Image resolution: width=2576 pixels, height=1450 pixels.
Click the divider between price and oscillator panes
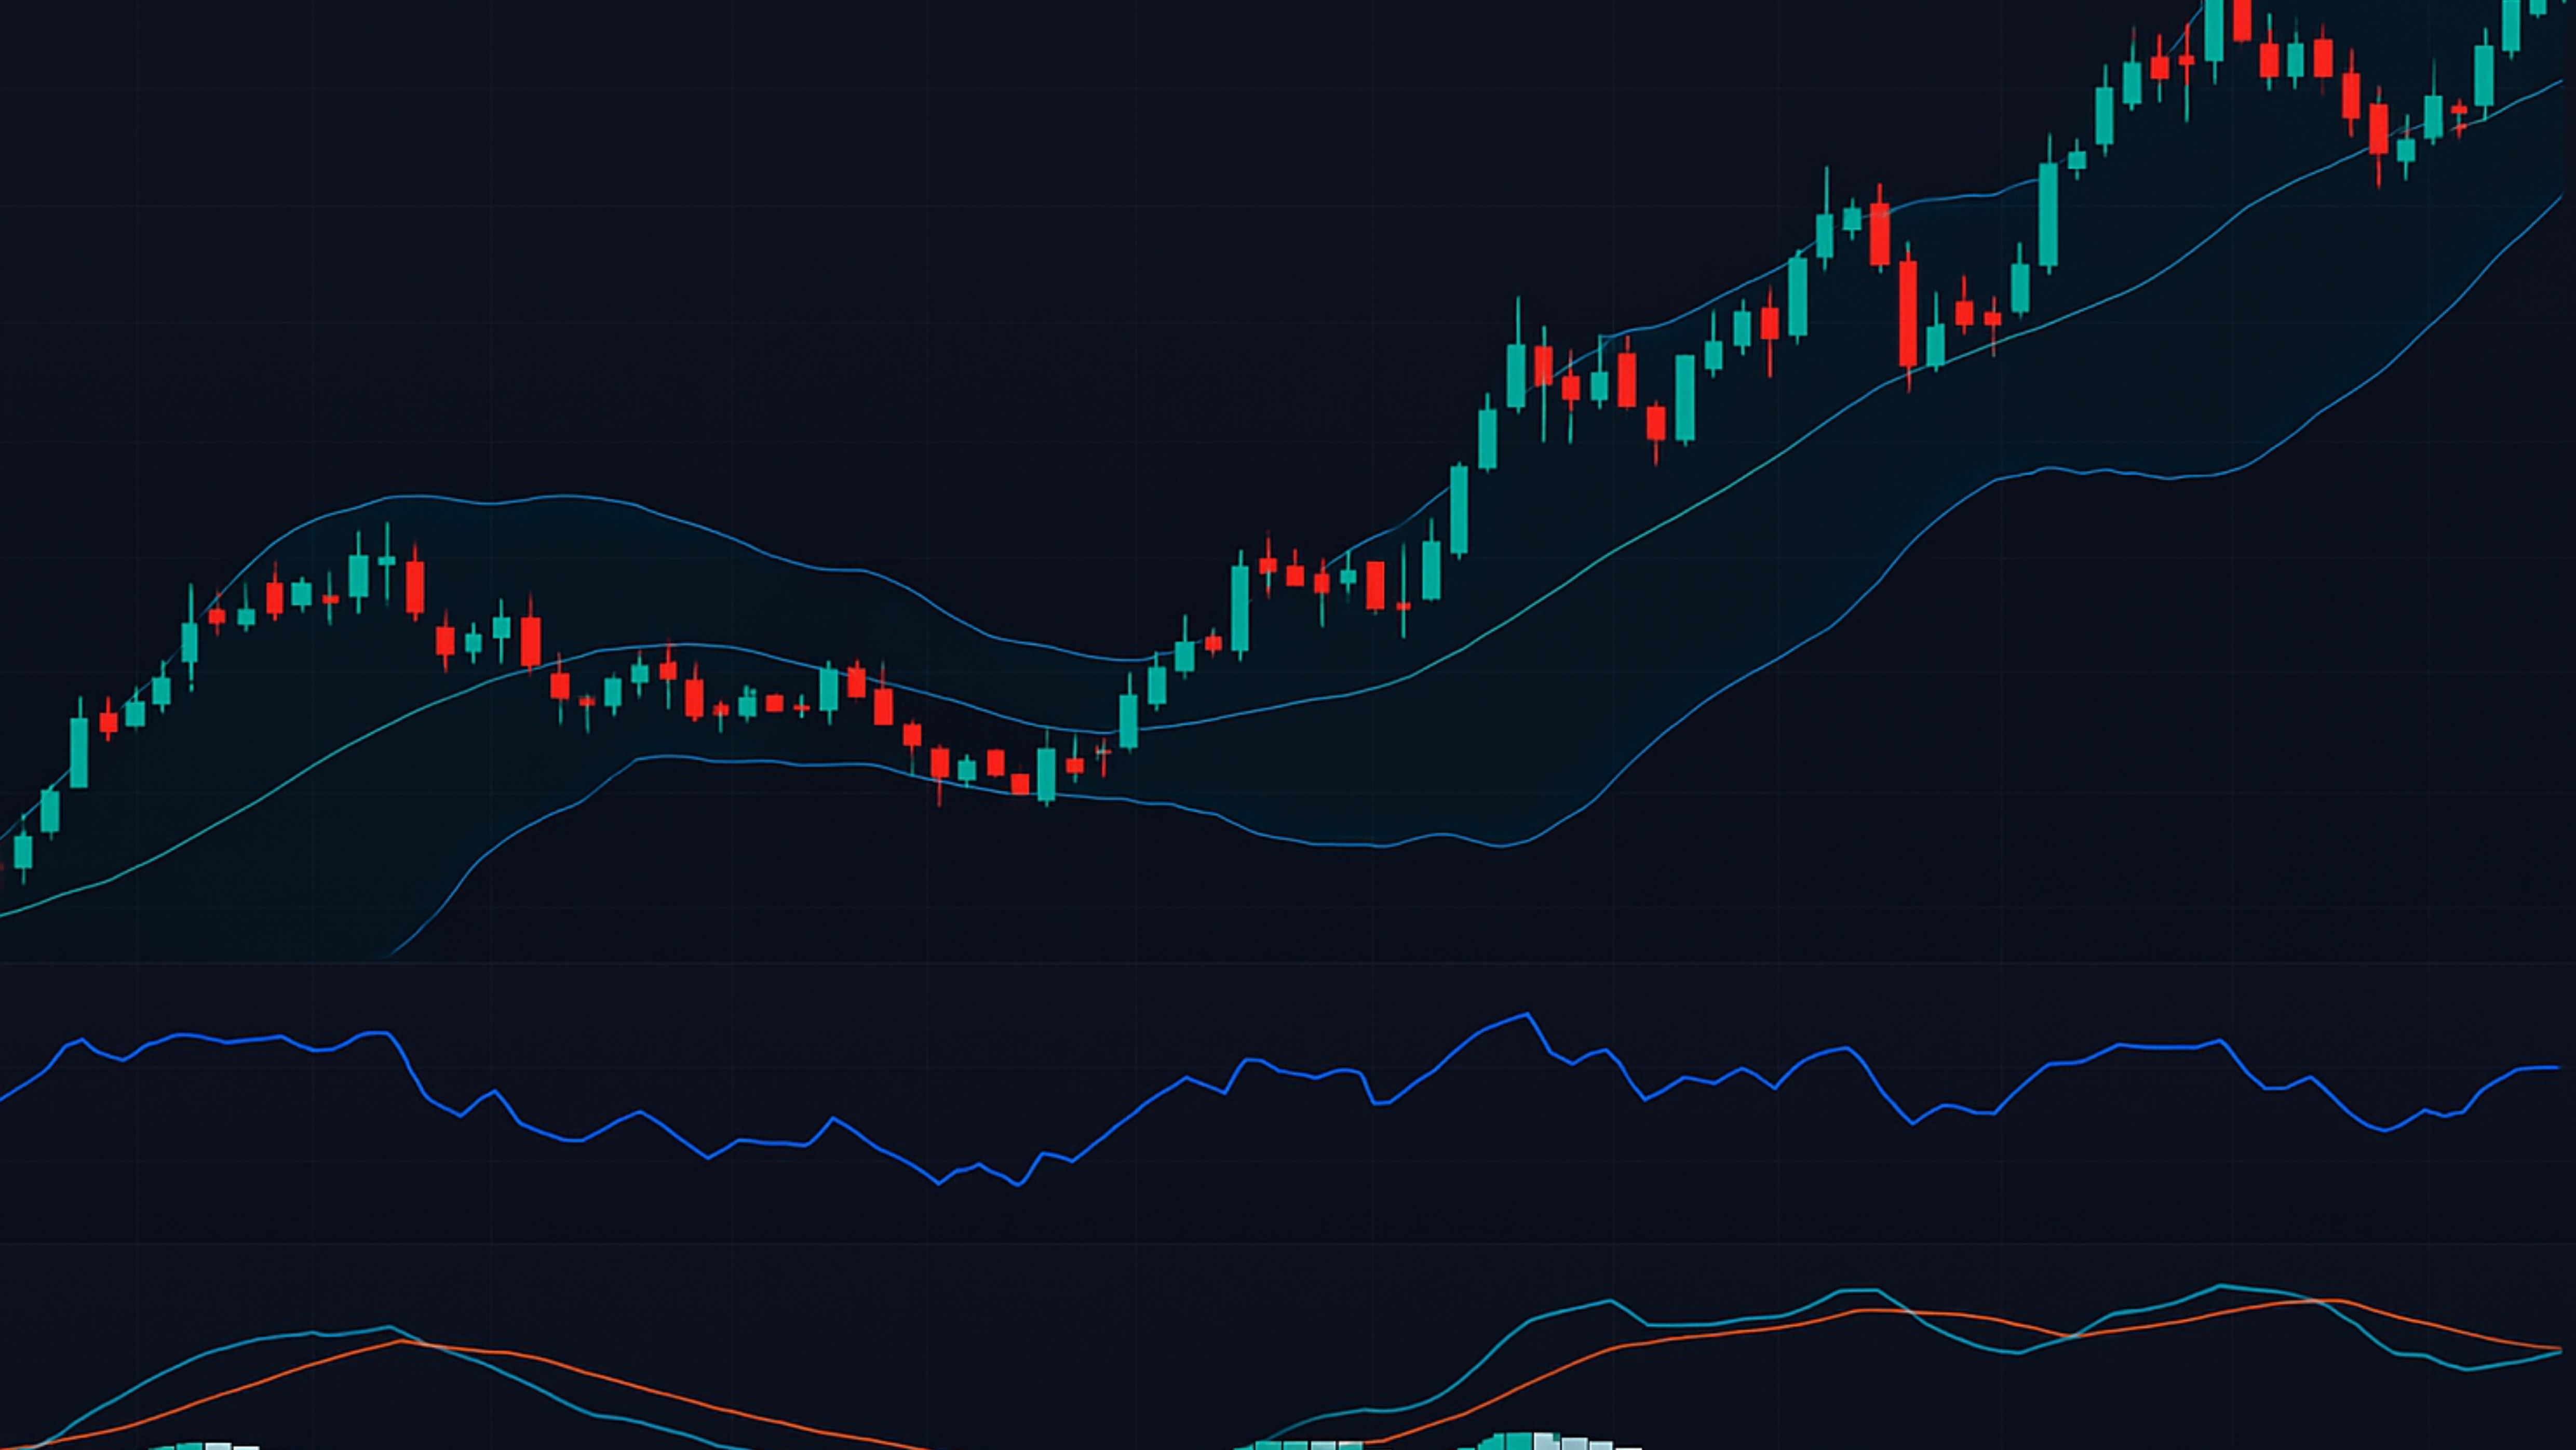tap(1288, 962)
